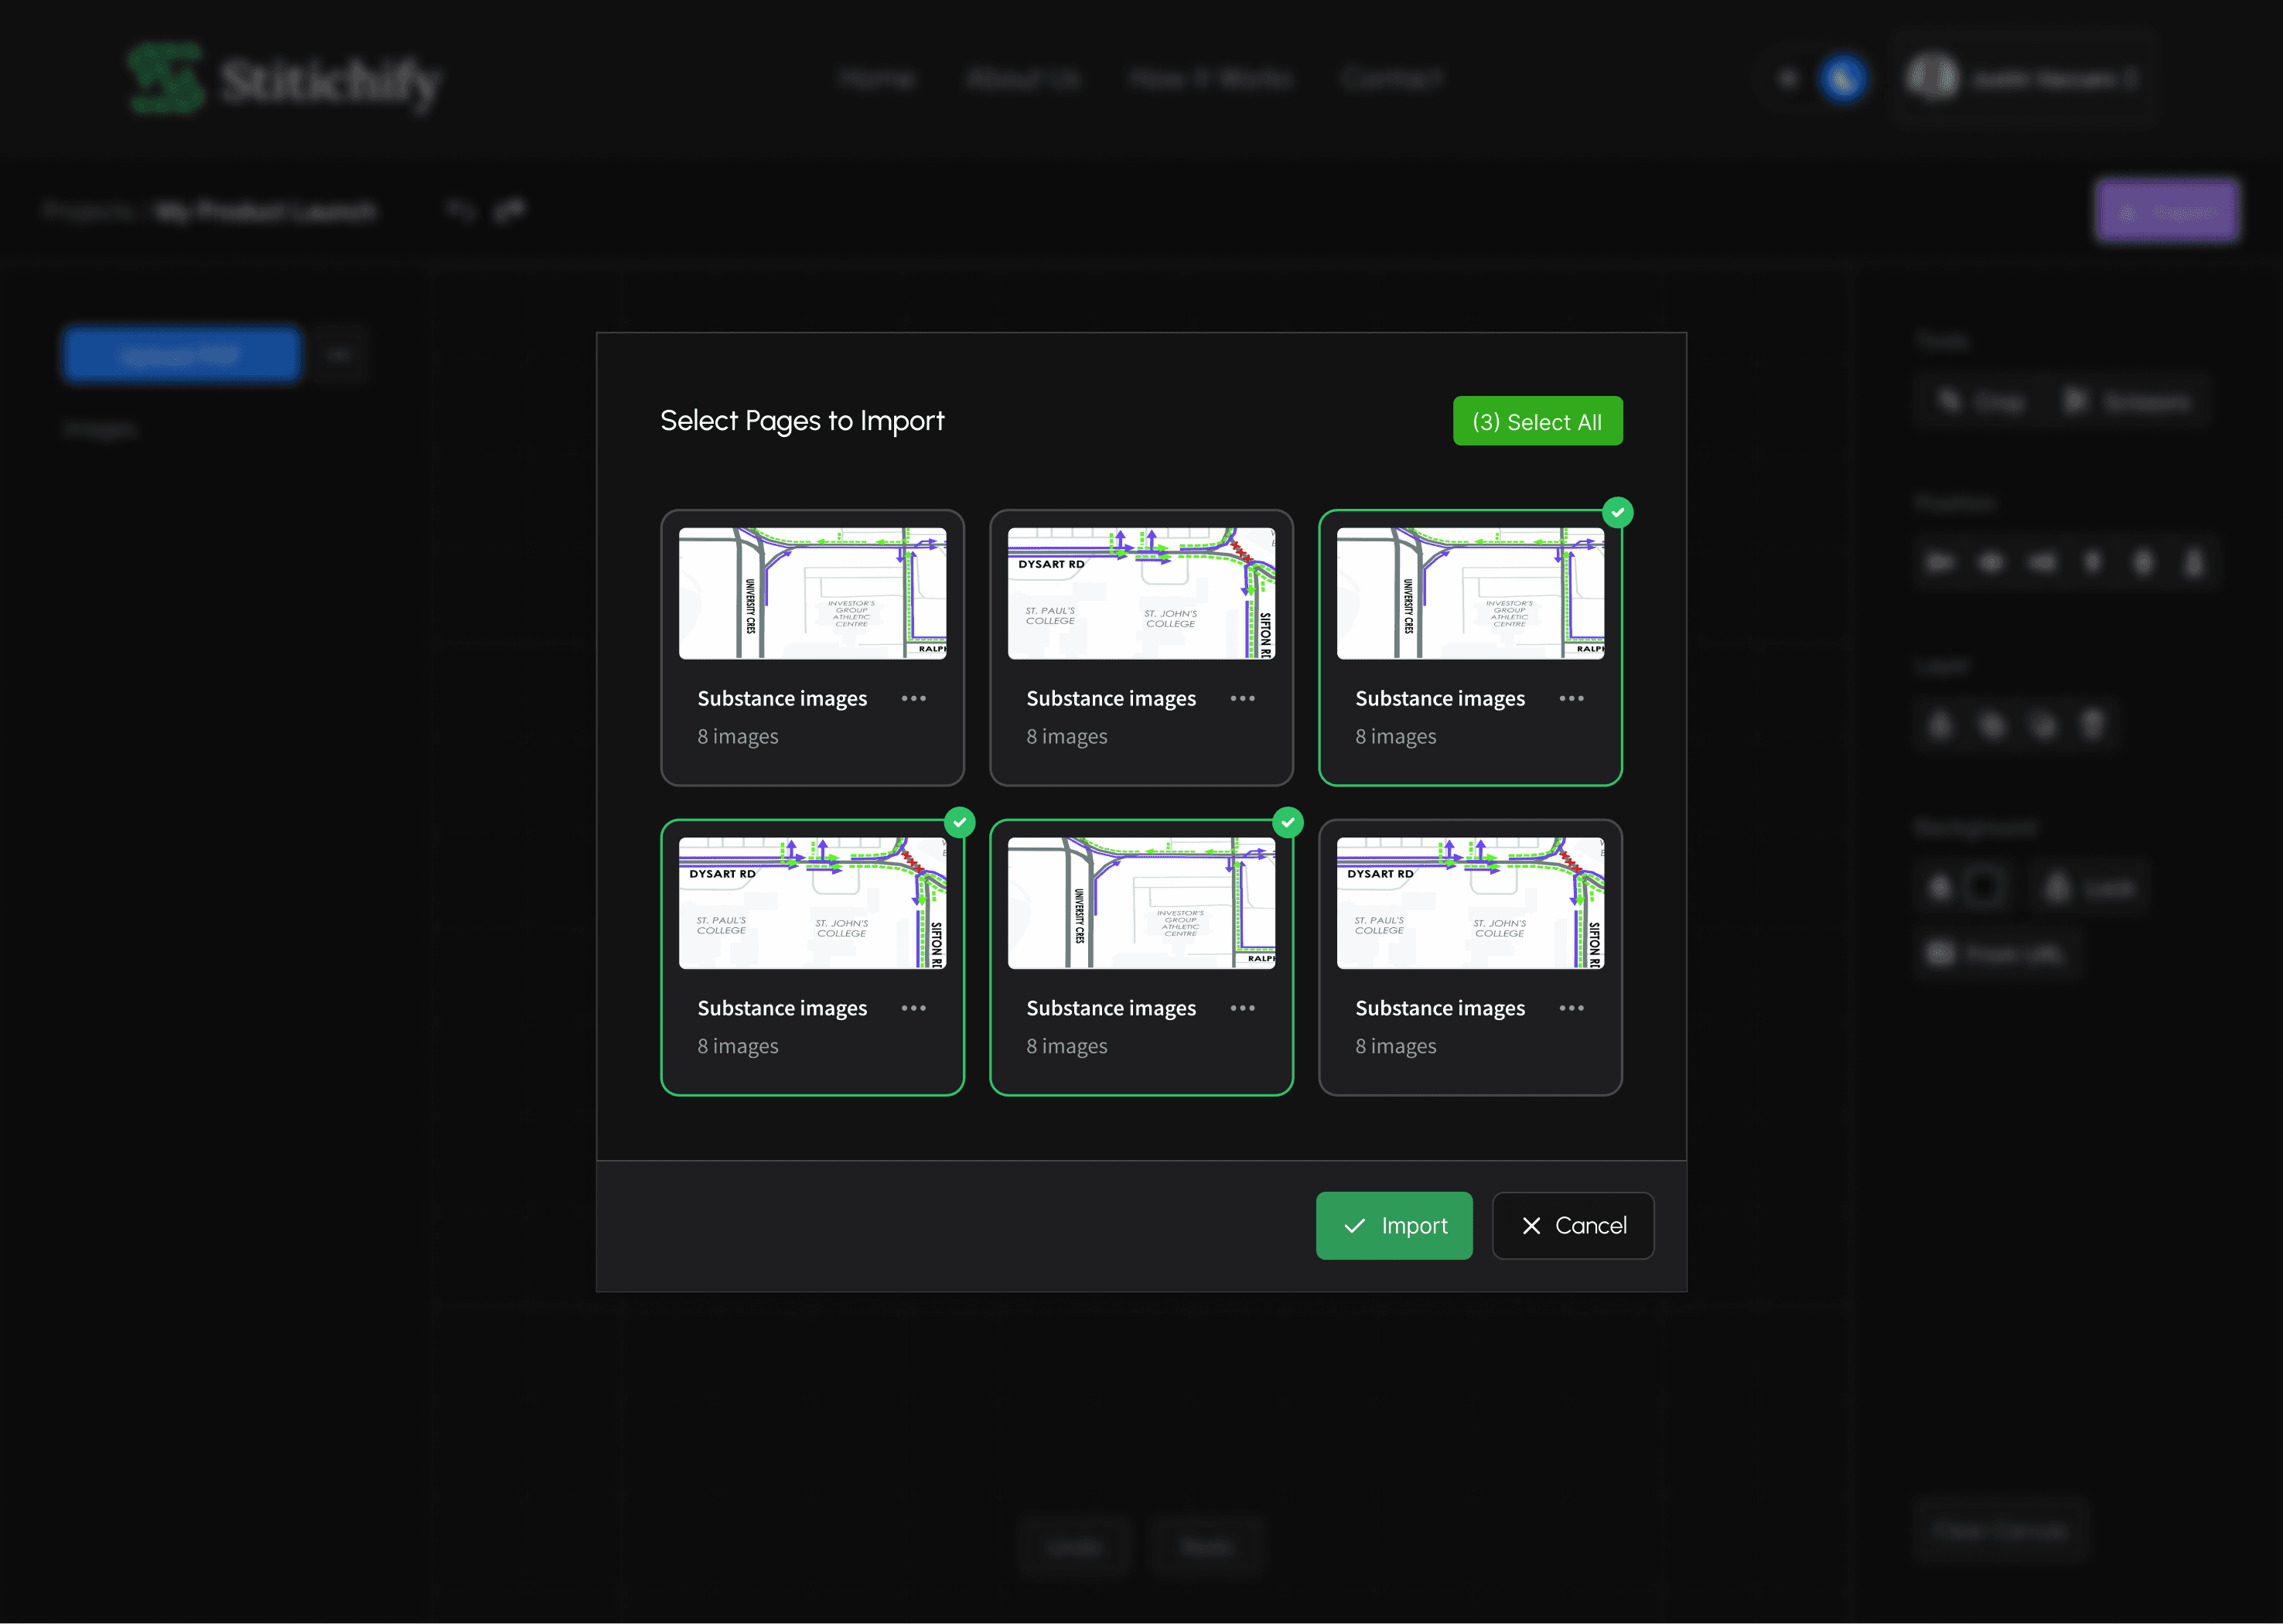Image resolution: width=2283 pixels, height=1624 pixels.
Task: Click the blurred blue button in left sidebar
Action: (181, 354)
